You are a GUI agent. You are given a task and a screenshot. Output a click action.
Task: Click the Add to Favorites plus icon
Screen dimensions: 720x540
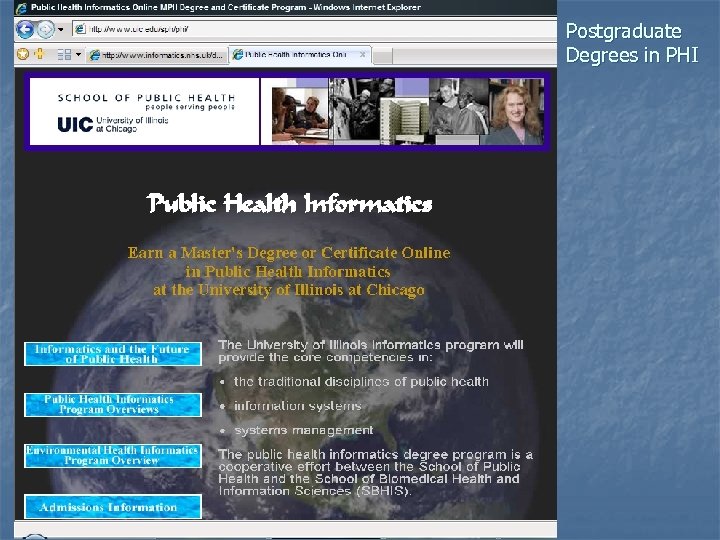pos(39,54)
